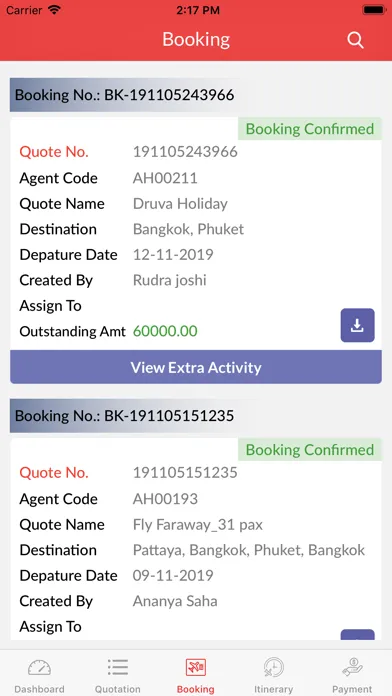Open quote number 191105151235
The width and height of the screenshot is (392, 696).
(x=185, y=473)
